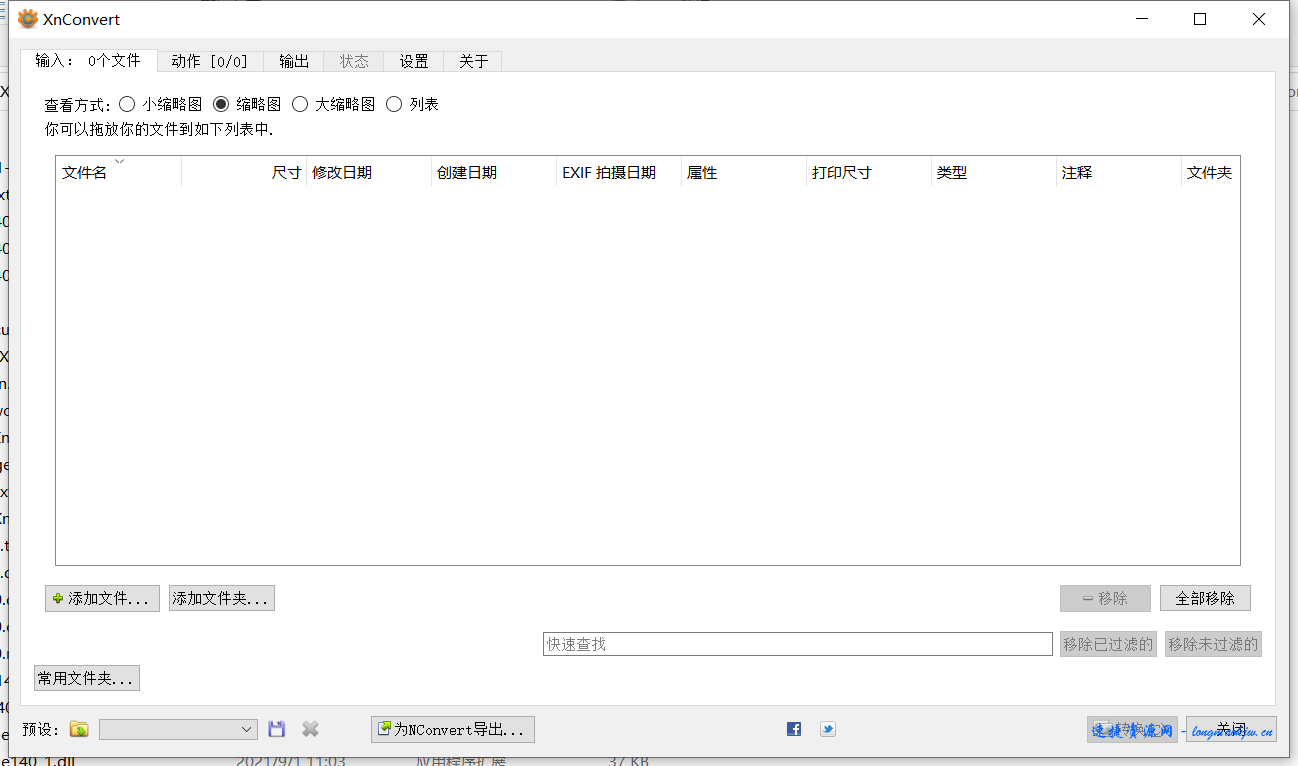1298x766 pixels.
Task: Open the Twitter share icon
Action: [828, 729]
